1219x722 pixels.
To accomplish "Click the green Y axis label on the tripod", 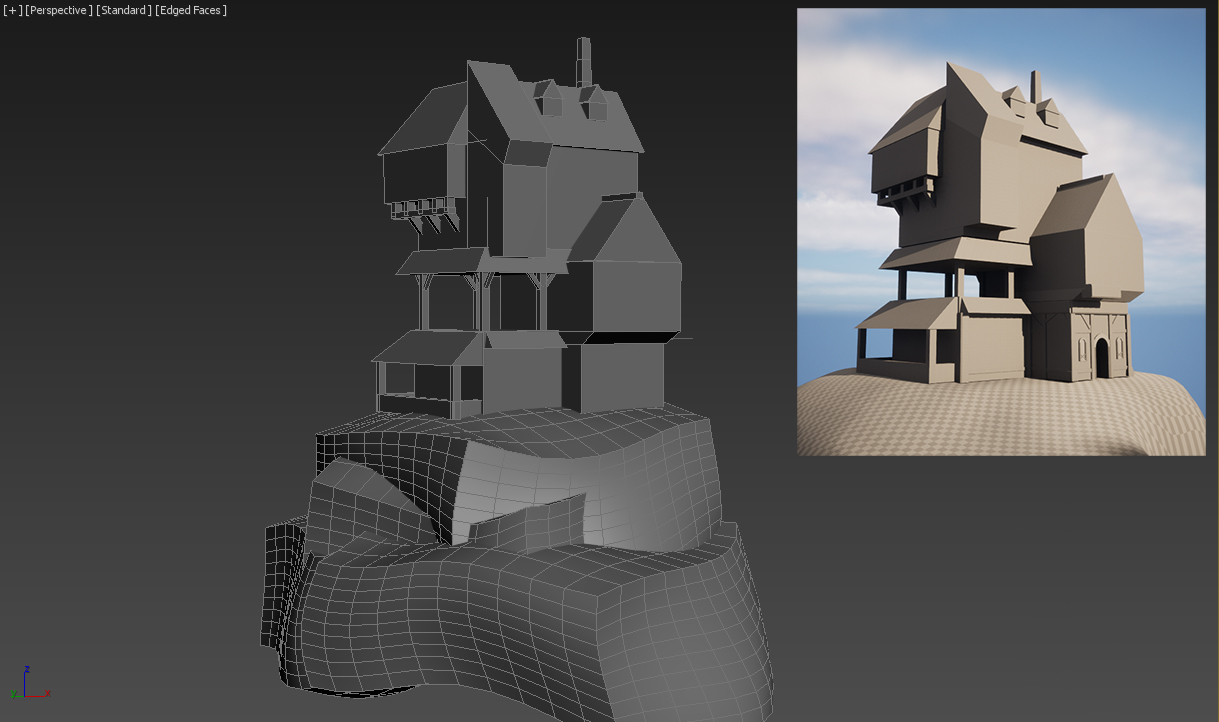I will pos(13,693).
